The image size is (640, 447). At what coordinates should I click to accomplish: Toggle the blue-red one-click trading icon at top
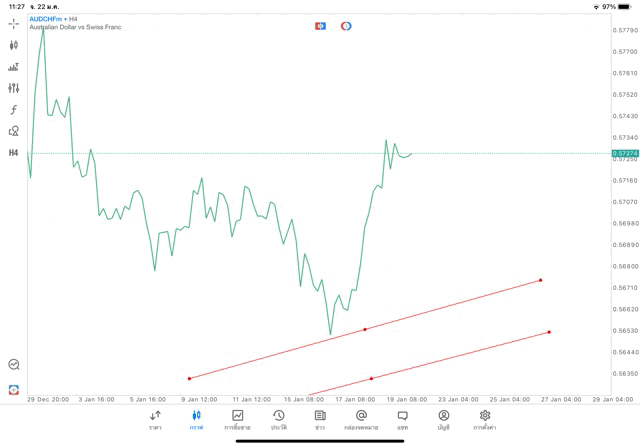[320, 25]
